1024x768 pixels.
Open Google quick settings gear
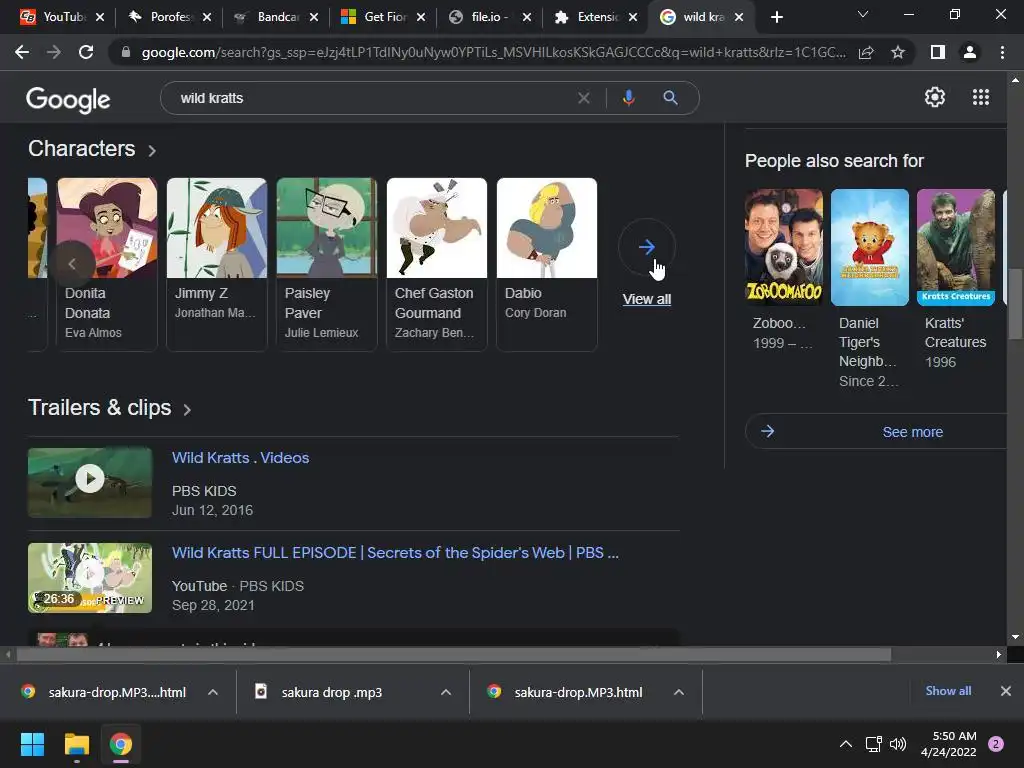935,97
